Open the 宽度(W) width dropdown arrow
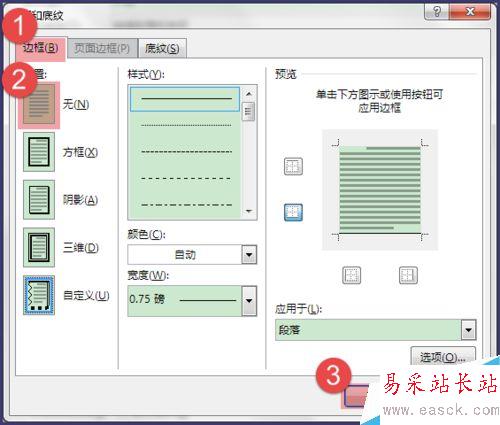The width and height of the screenshot is (500, 425). tap(249, 300)
